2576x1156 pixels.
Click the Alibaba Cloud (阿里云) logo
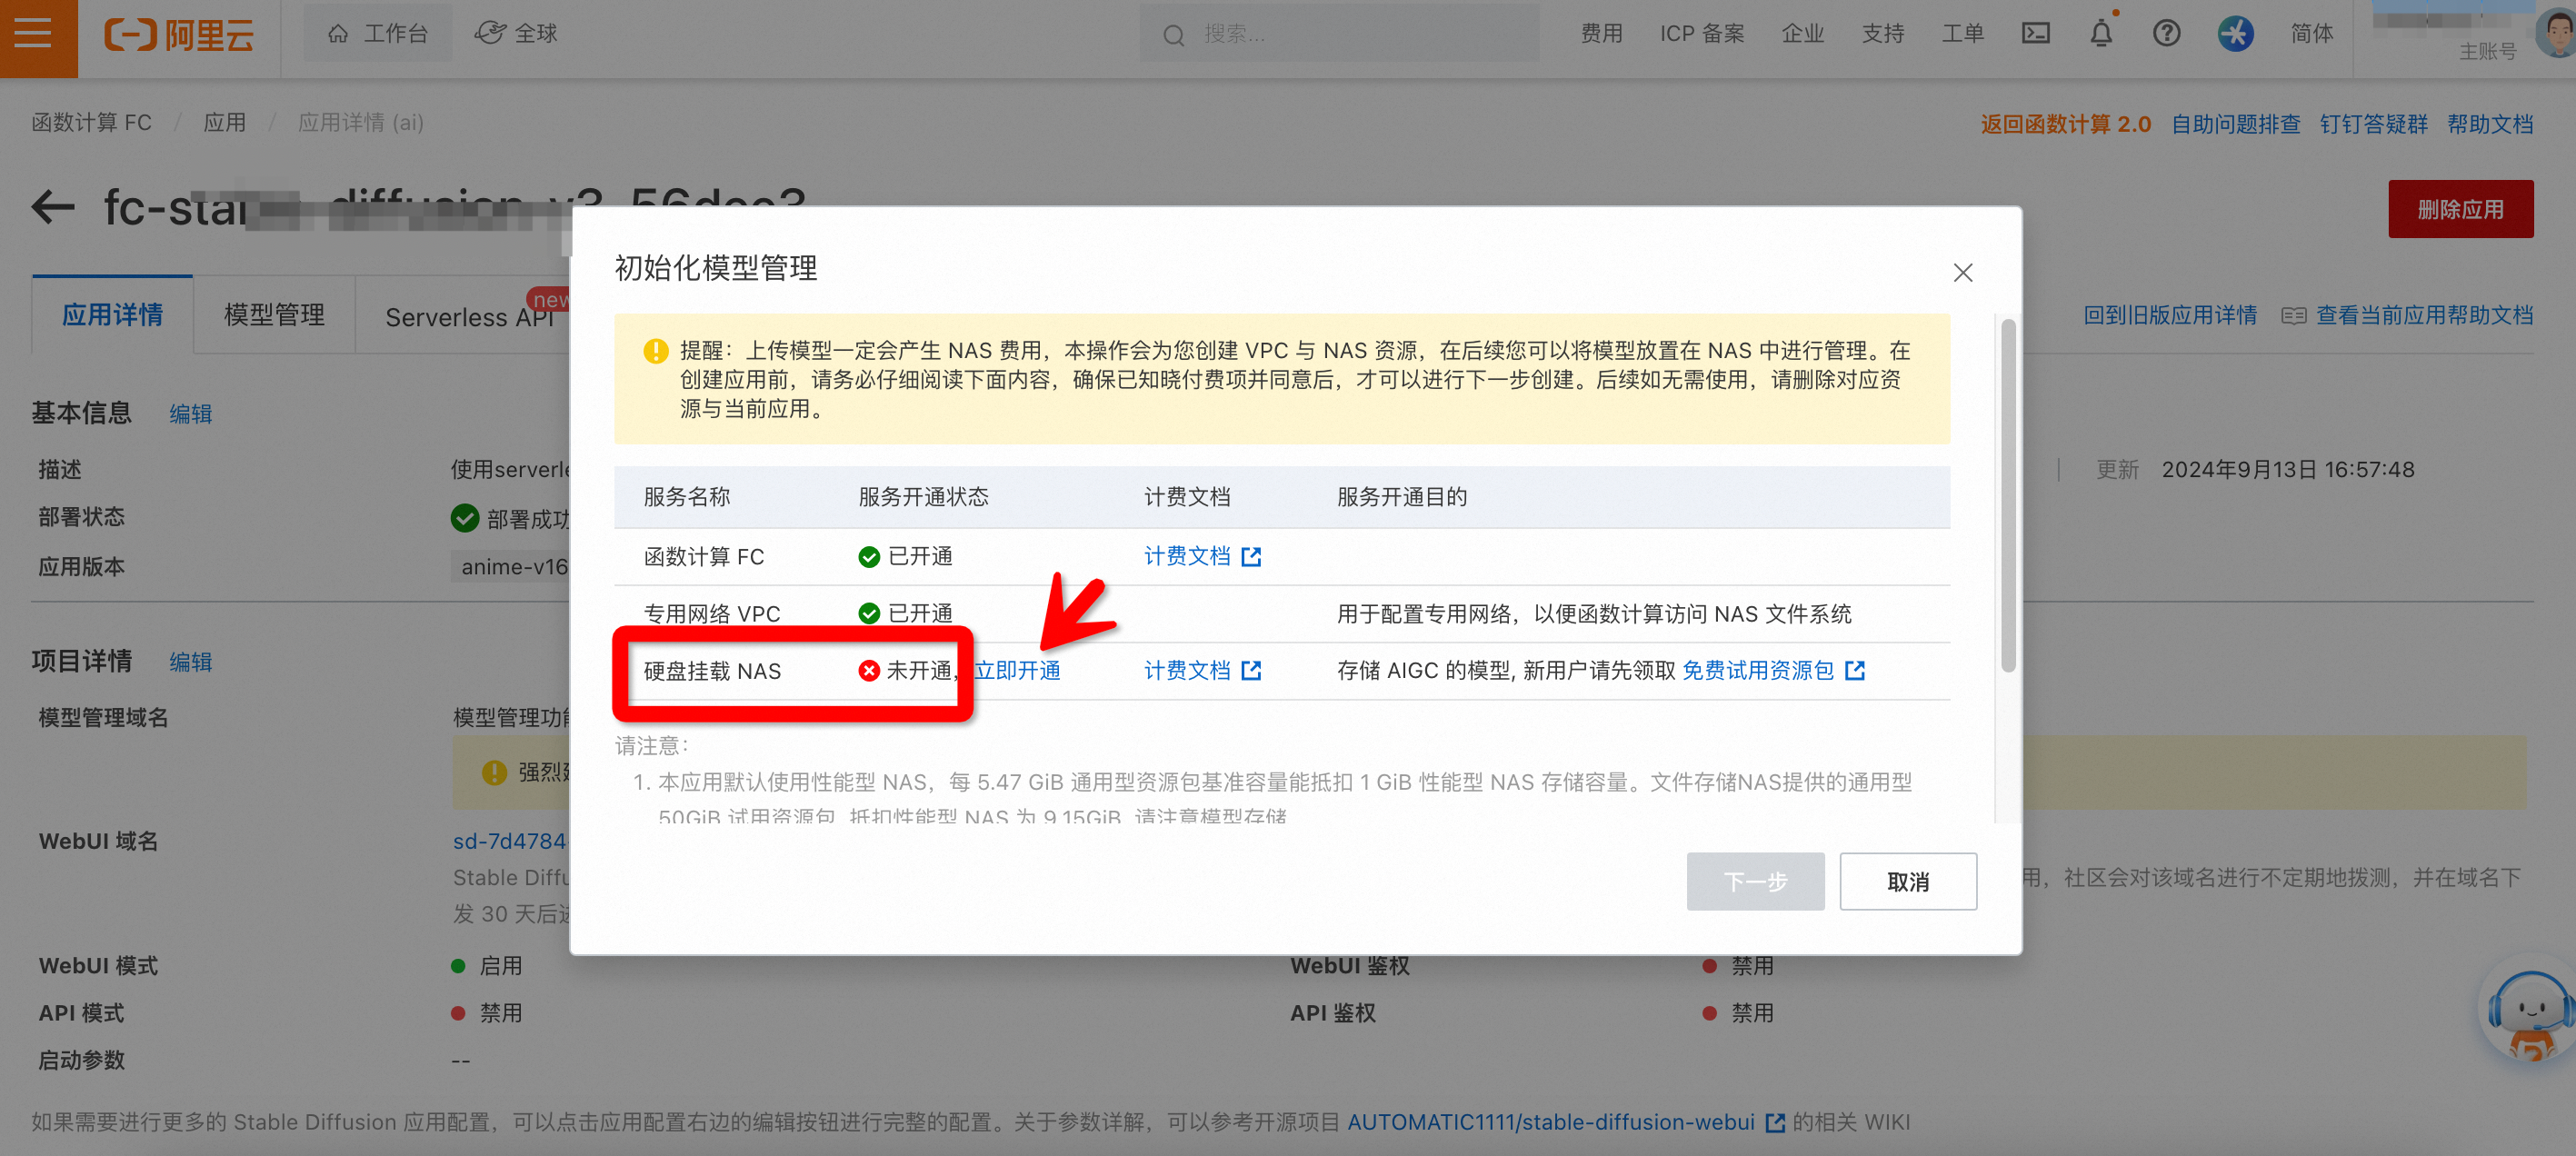179,35
